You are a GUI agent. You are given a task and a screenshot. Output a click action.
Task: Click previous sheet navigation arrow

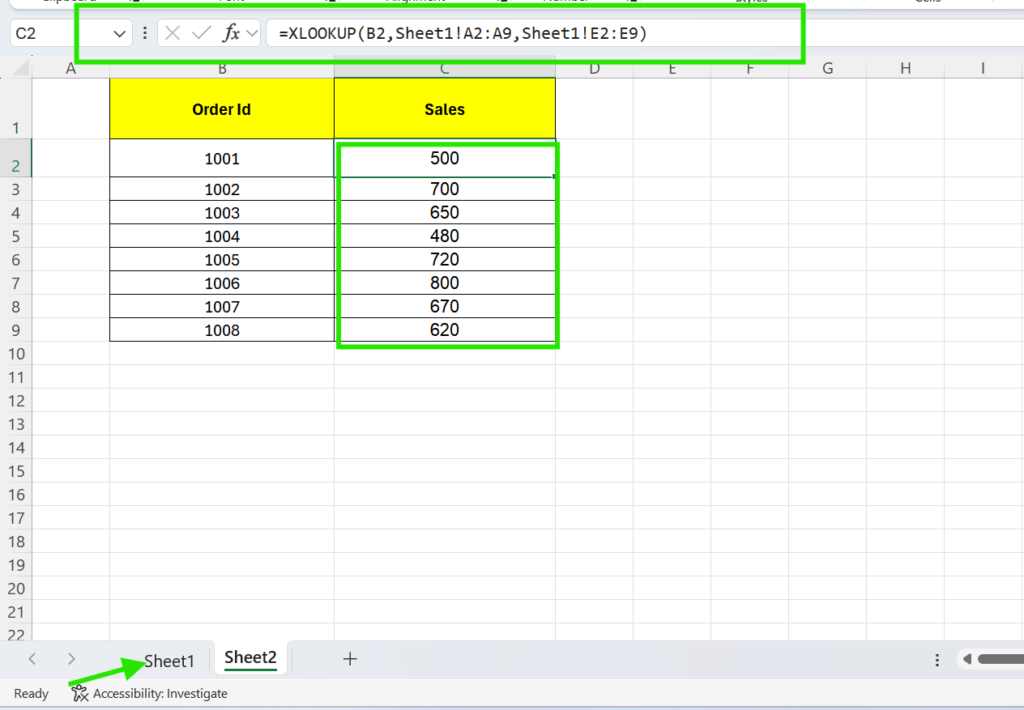click(x=32, y=659)
